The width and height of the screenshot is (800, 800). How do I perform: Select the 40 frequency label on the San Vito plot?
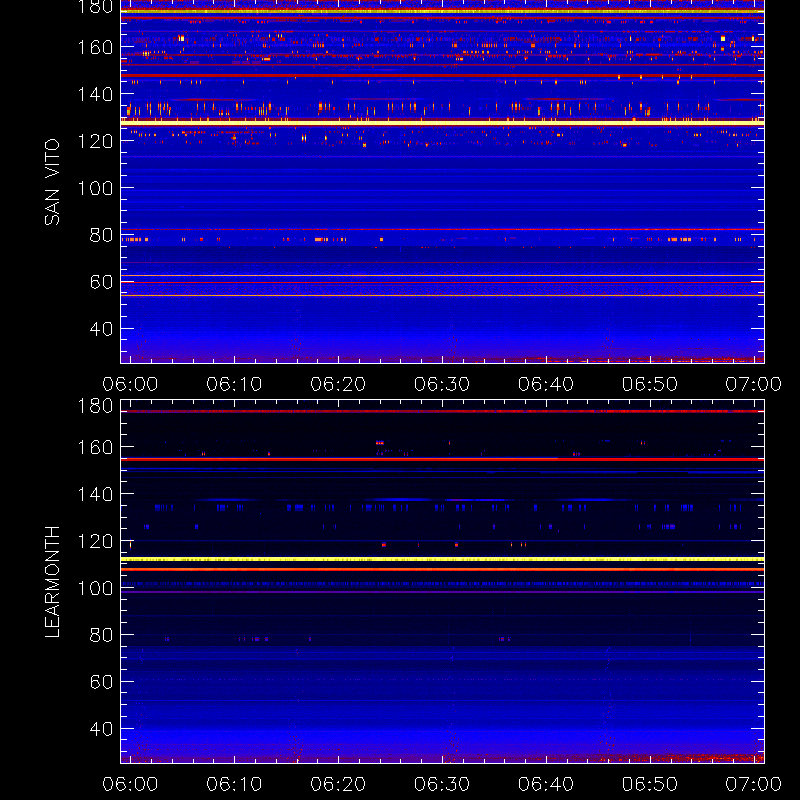click(x=101, y=329)
